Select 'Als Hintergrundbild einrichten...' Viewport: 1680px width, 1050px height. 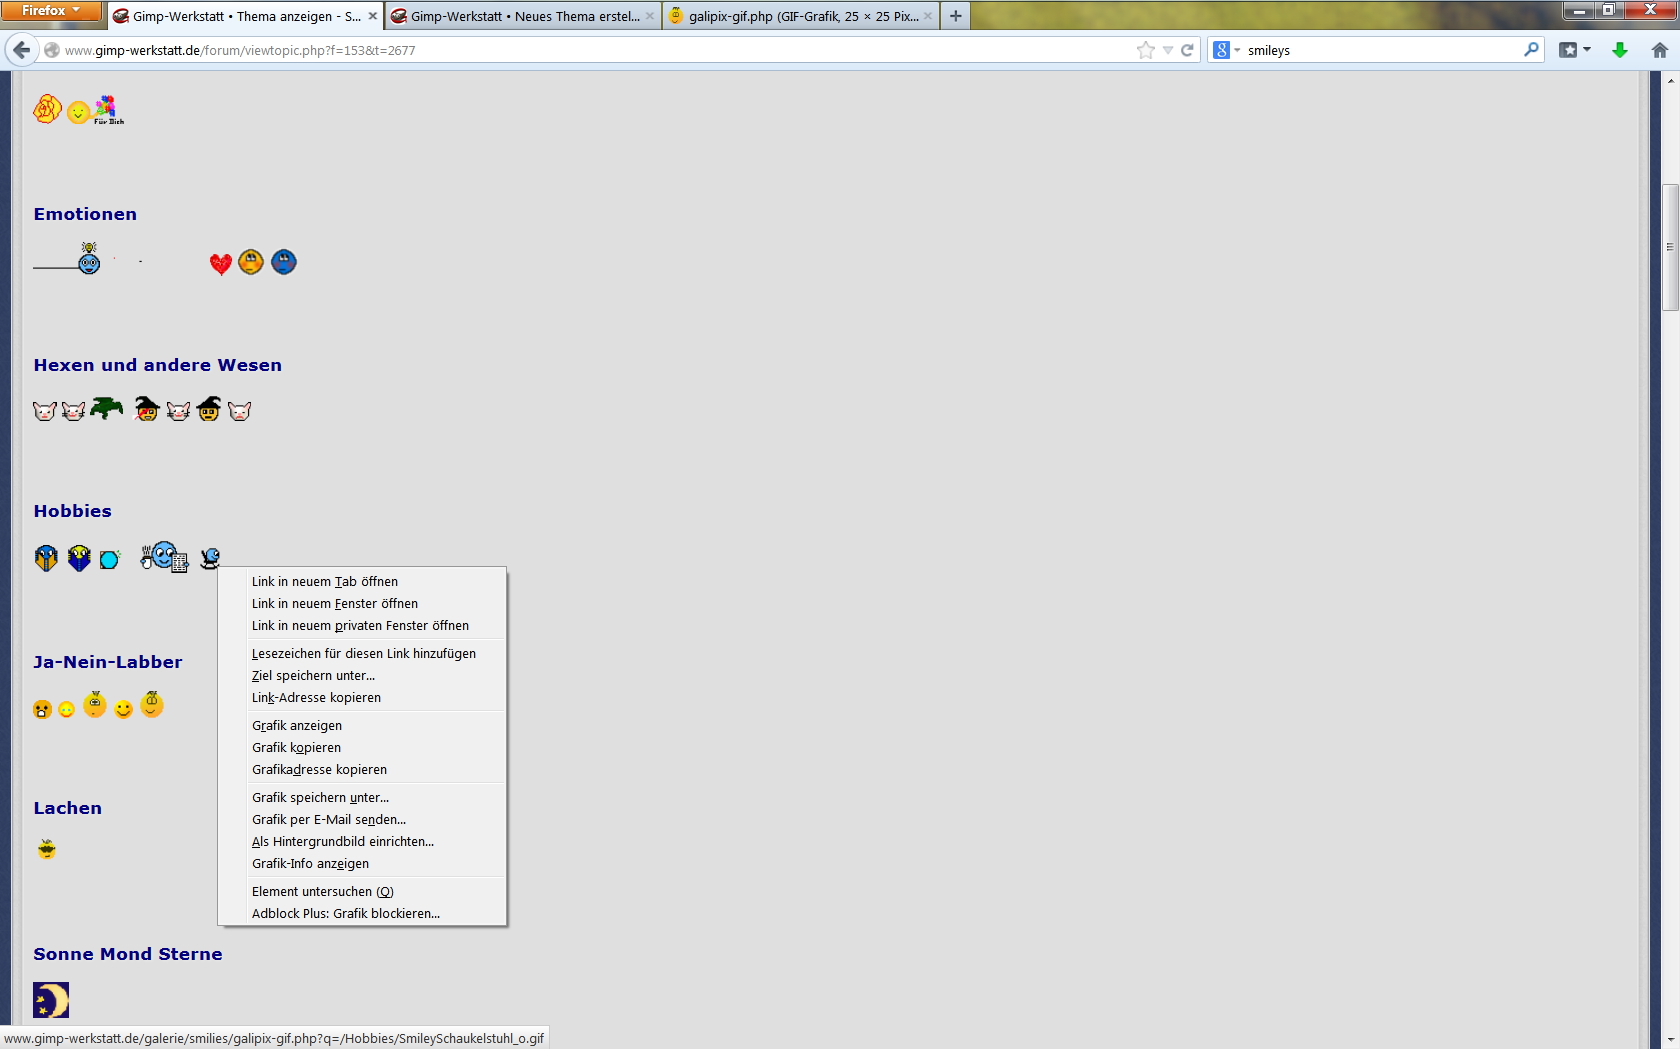[x=362, y=841]
